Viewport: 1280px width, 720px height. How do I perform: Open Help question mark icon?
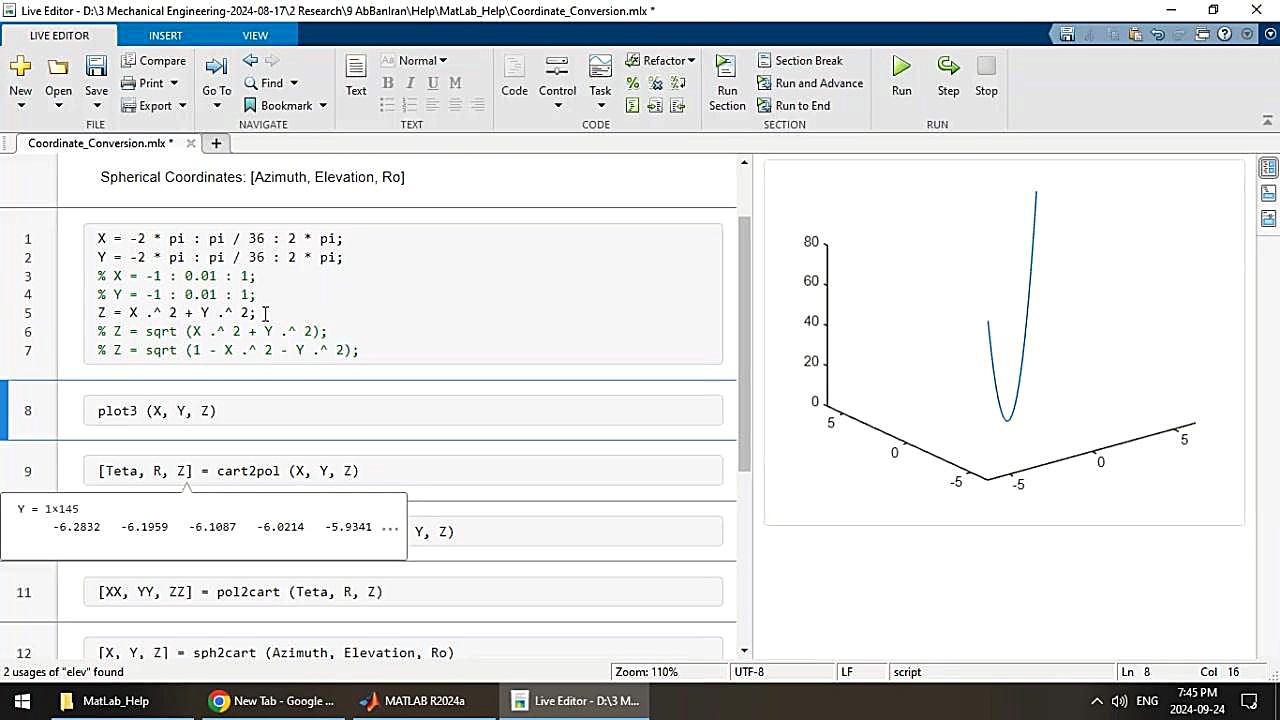point(1225,34)
